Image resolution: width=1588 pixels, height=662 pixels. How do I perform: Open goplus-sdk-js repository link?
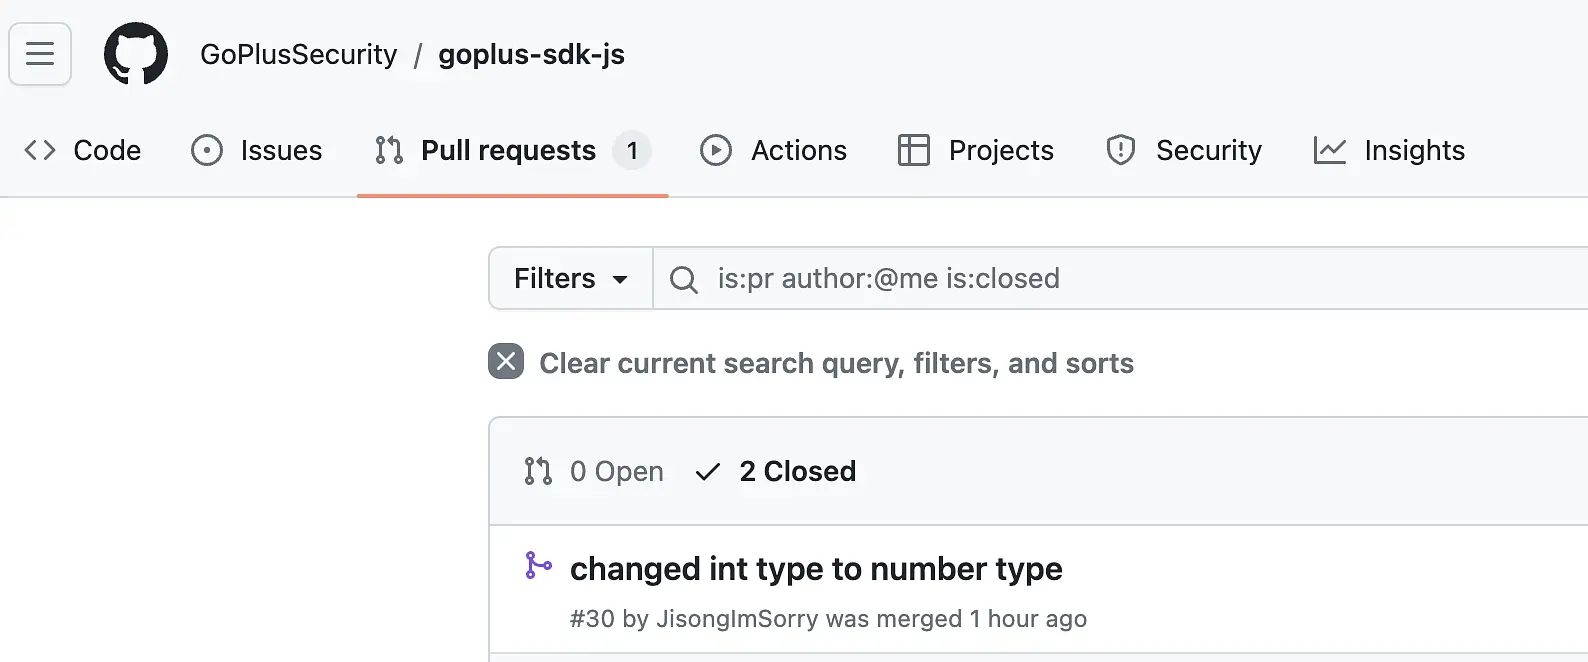click(x=531, y=54)
